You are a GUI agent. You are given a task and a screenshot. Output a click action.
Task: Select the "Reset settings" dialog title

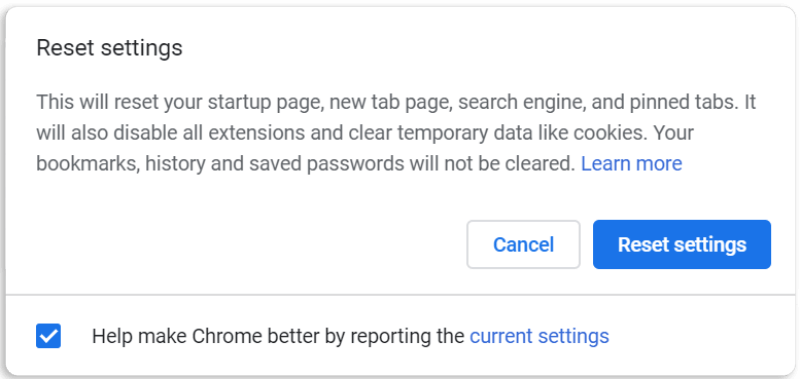pyautogui.click(x=109, y=48)
